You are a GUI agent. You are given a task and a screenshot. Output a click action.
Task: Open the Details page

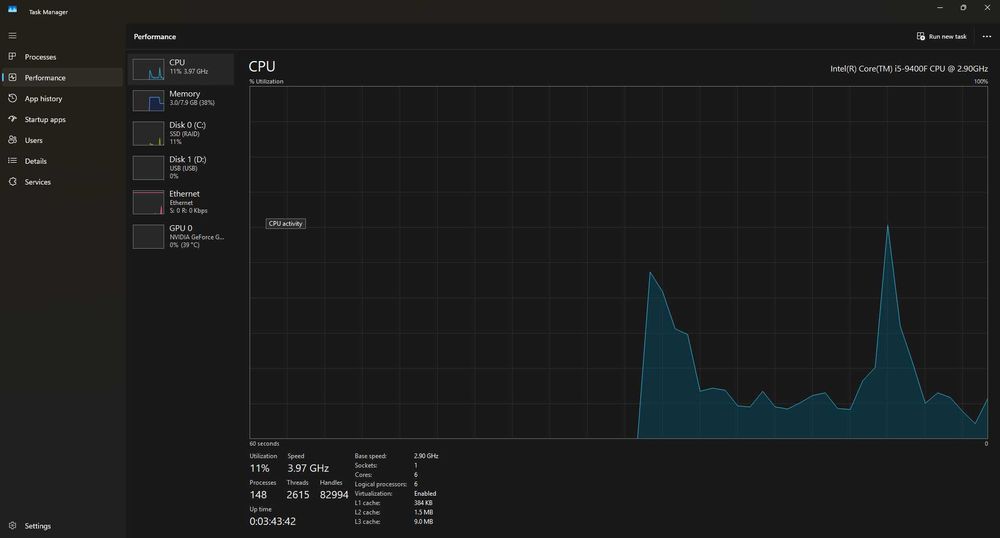[x=36, y=161]
